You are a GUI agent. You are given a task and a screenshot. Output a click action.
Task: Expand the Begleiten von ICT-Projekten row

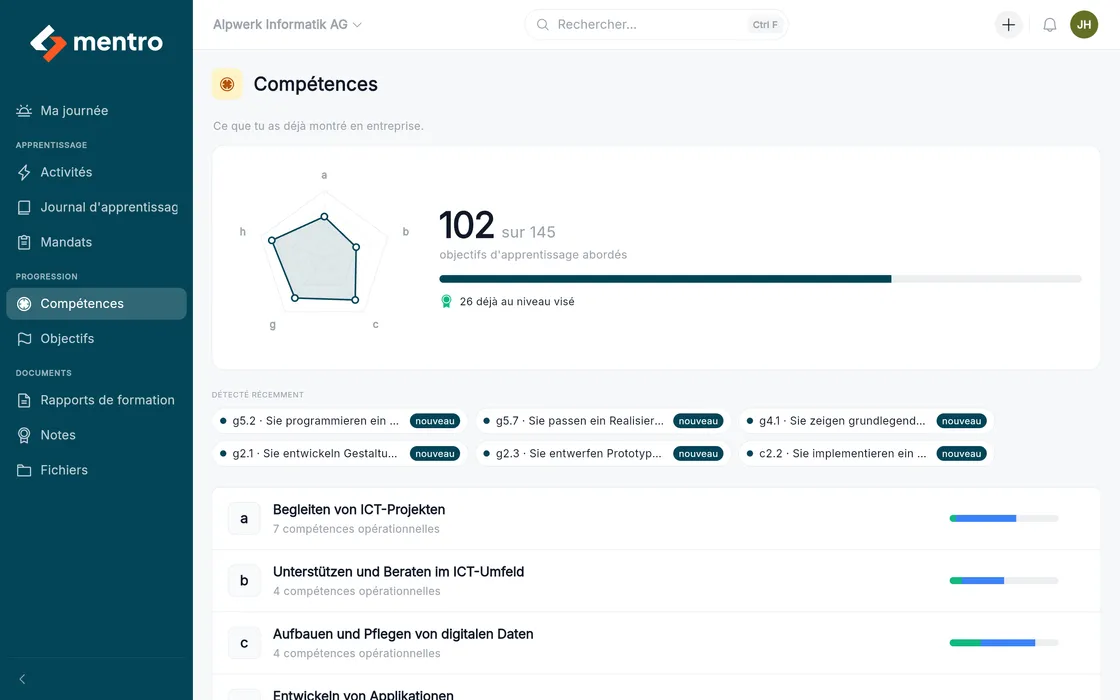point(656,519)
